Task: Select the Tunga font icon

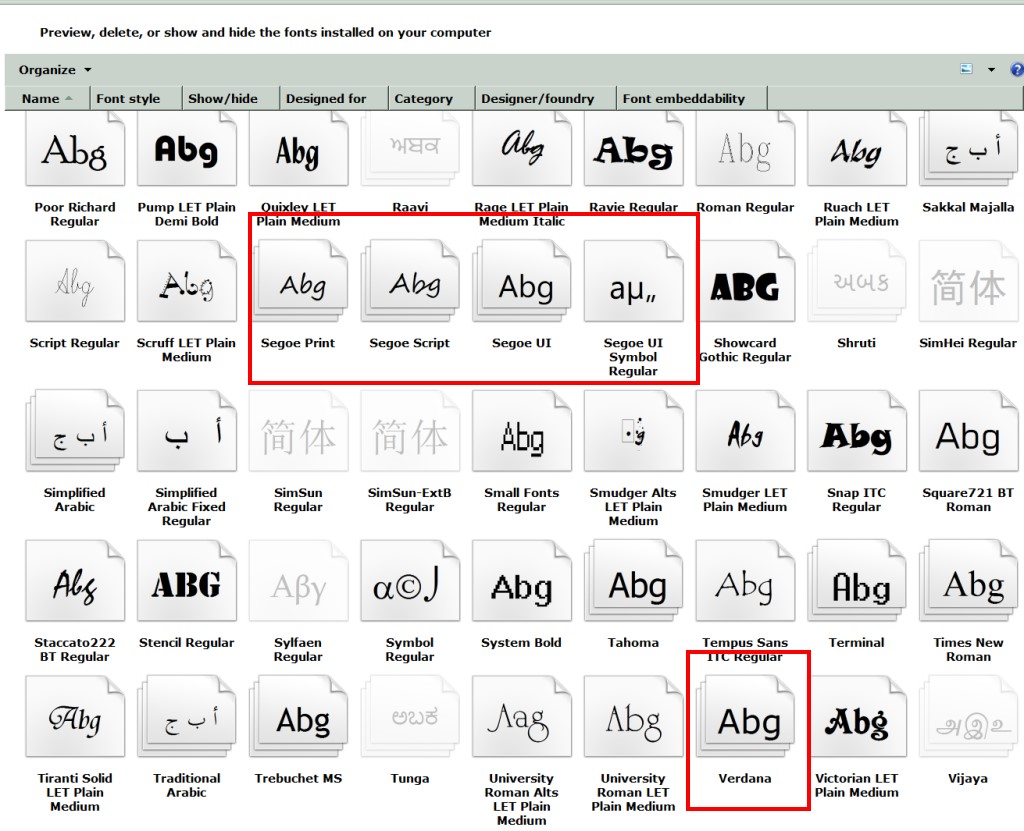Action: 410,717
